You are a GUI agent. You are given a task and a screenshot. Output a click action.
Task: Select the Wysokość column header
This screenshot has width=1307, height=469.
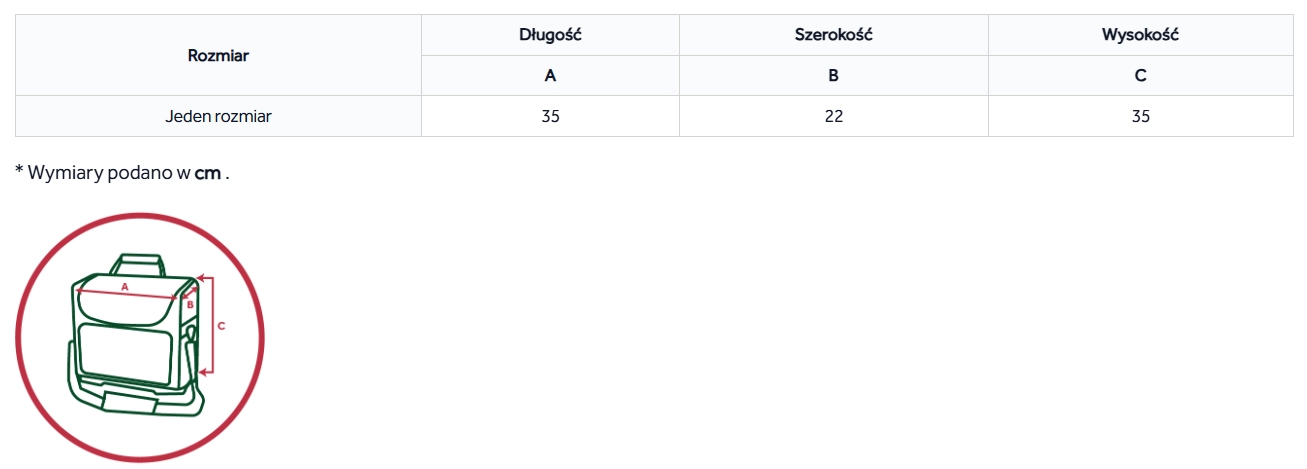[1141, 35]
